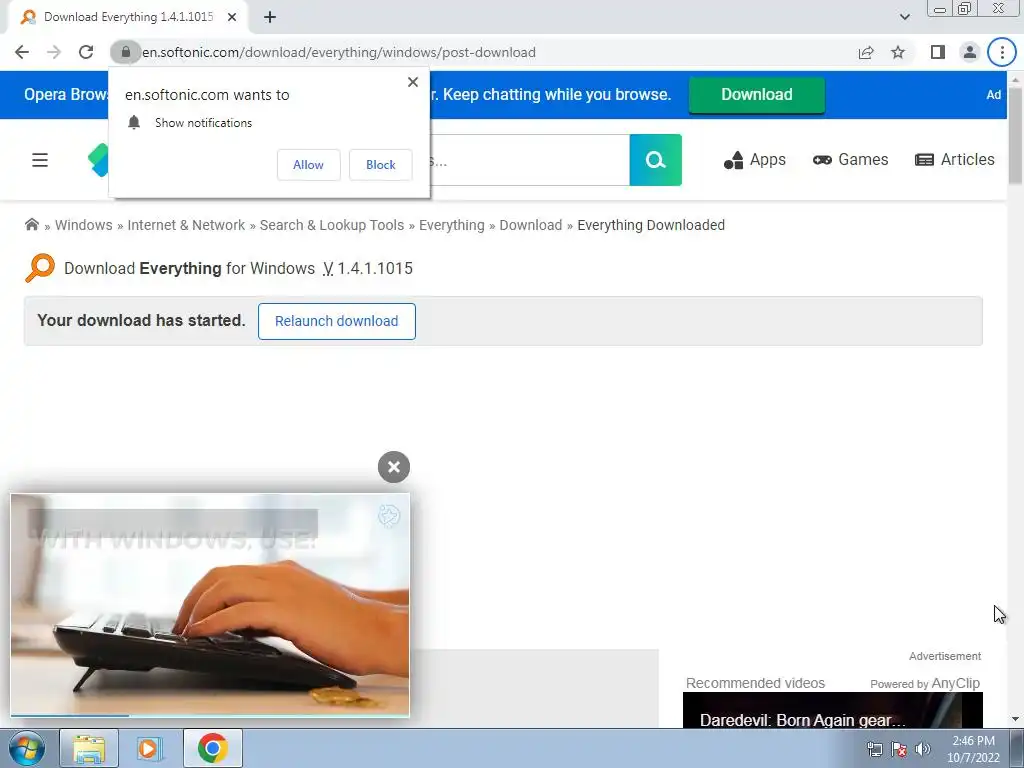
Task: Click the taskbar clock showing 2:46 PM
Action: [974, 749]
